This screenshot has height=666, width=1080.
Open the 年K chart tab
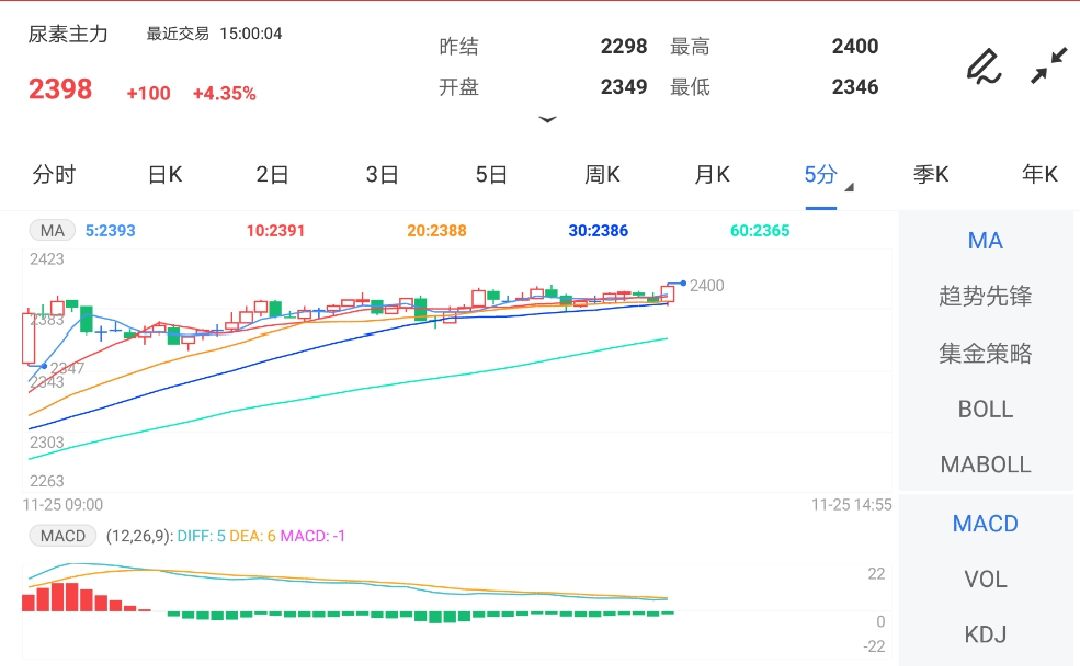point(1040,174)
